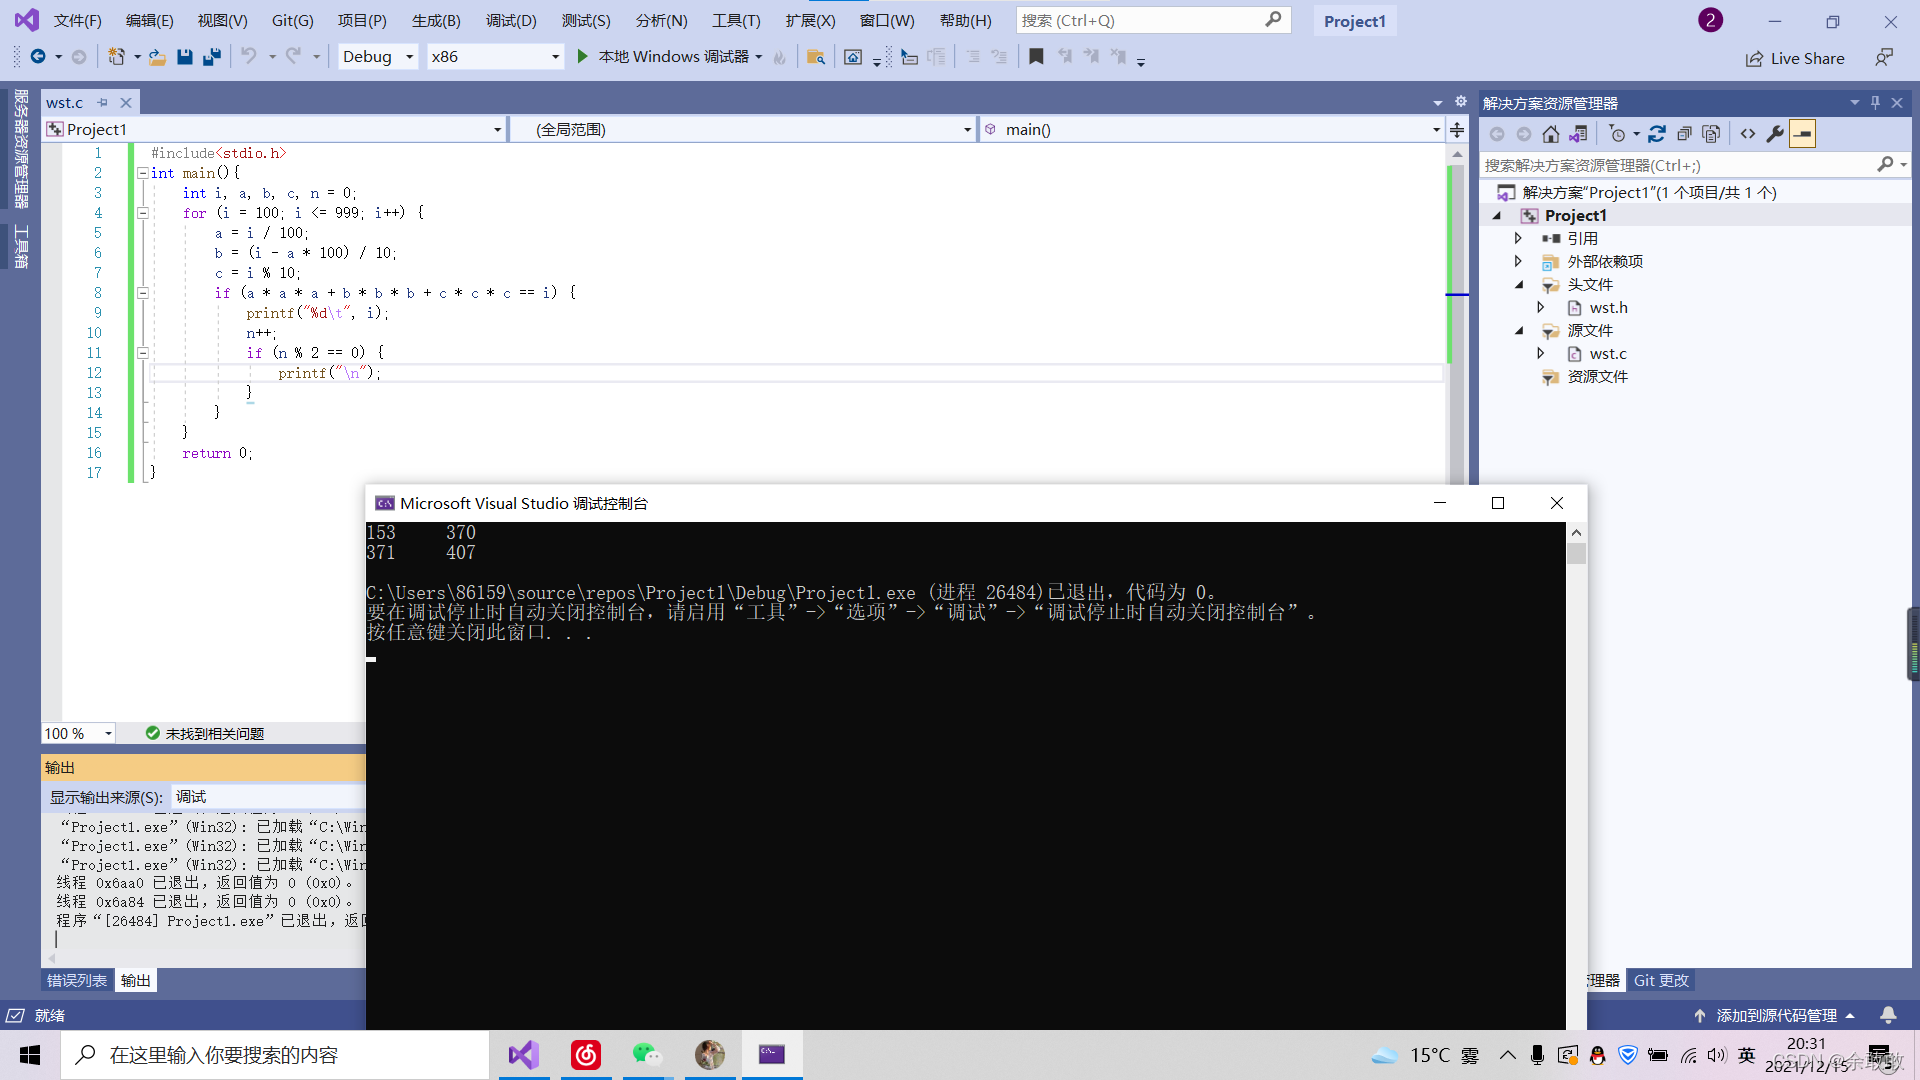Viewport: 1920px width, 1080px height.
Task: Close the wst.c tab with its X
Action: (126, 102)
